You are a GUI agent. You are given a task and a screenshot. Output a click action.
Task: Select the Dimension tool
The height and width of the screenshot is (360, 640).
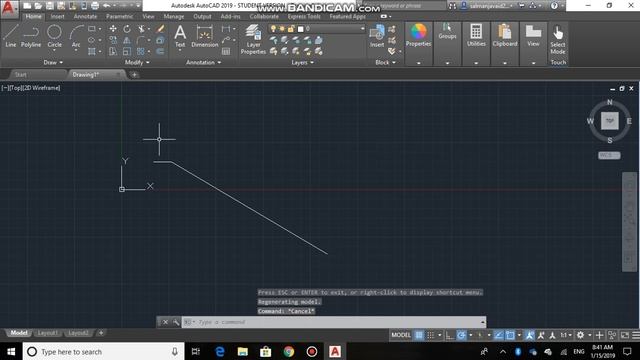point(205,36)
